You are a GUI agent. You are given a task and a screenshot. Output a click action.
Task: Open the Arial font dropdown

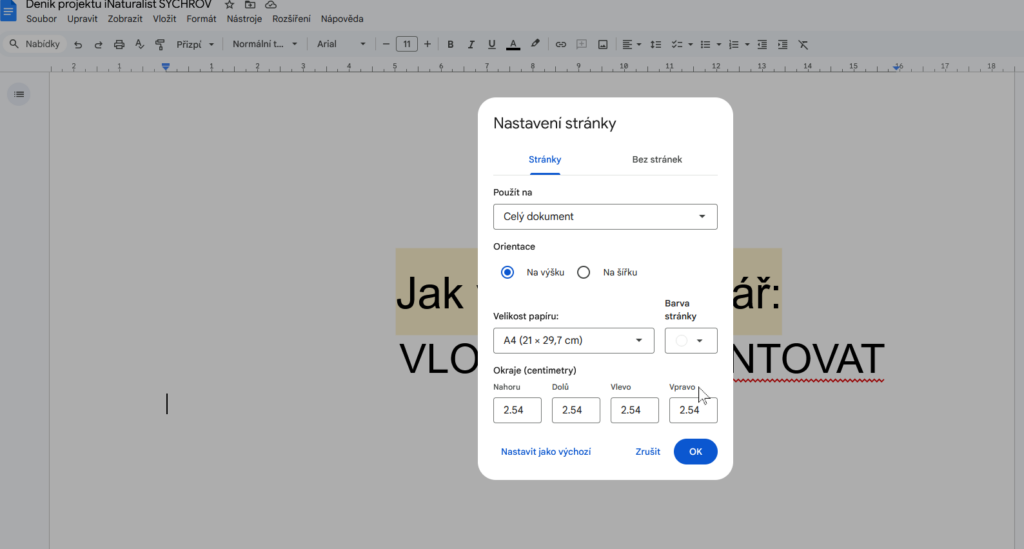[x=340, y=44]
